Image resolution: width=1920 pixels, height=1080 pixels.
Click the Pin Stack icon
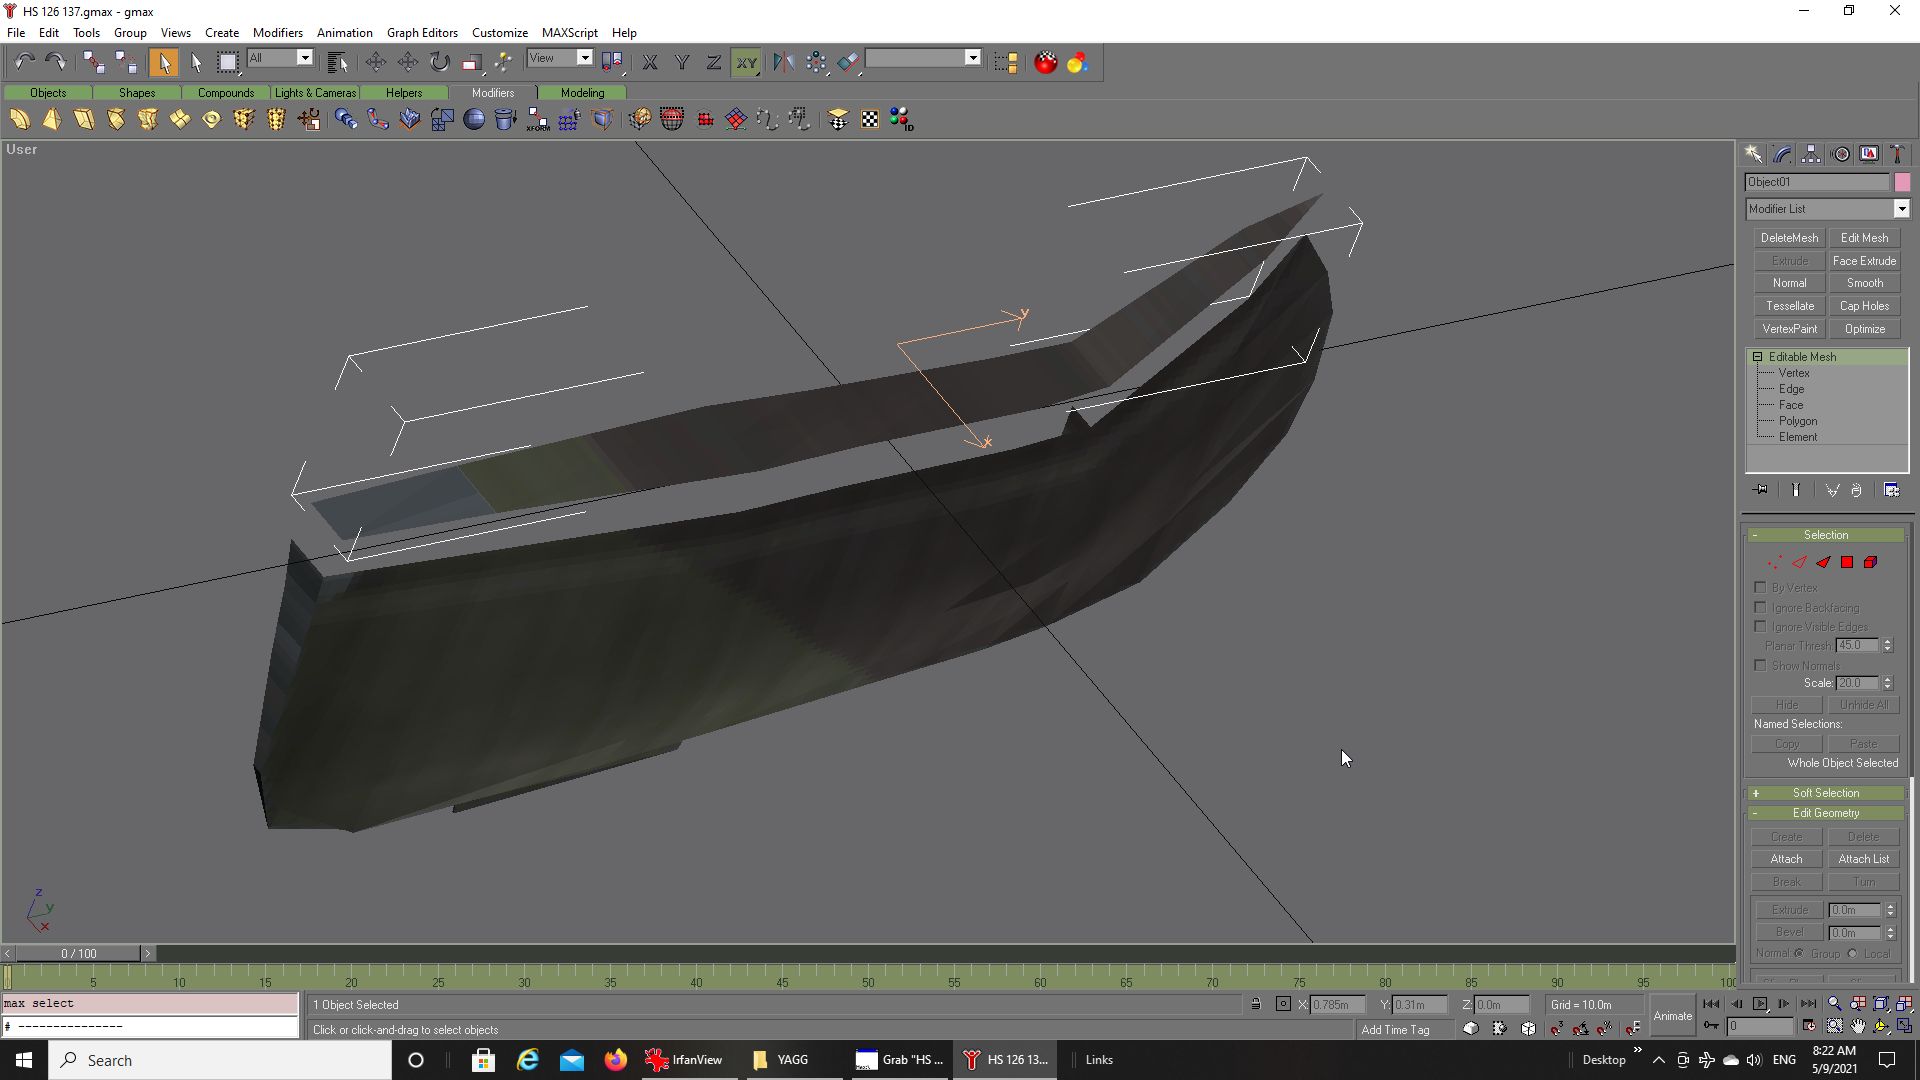point(1760,490)
